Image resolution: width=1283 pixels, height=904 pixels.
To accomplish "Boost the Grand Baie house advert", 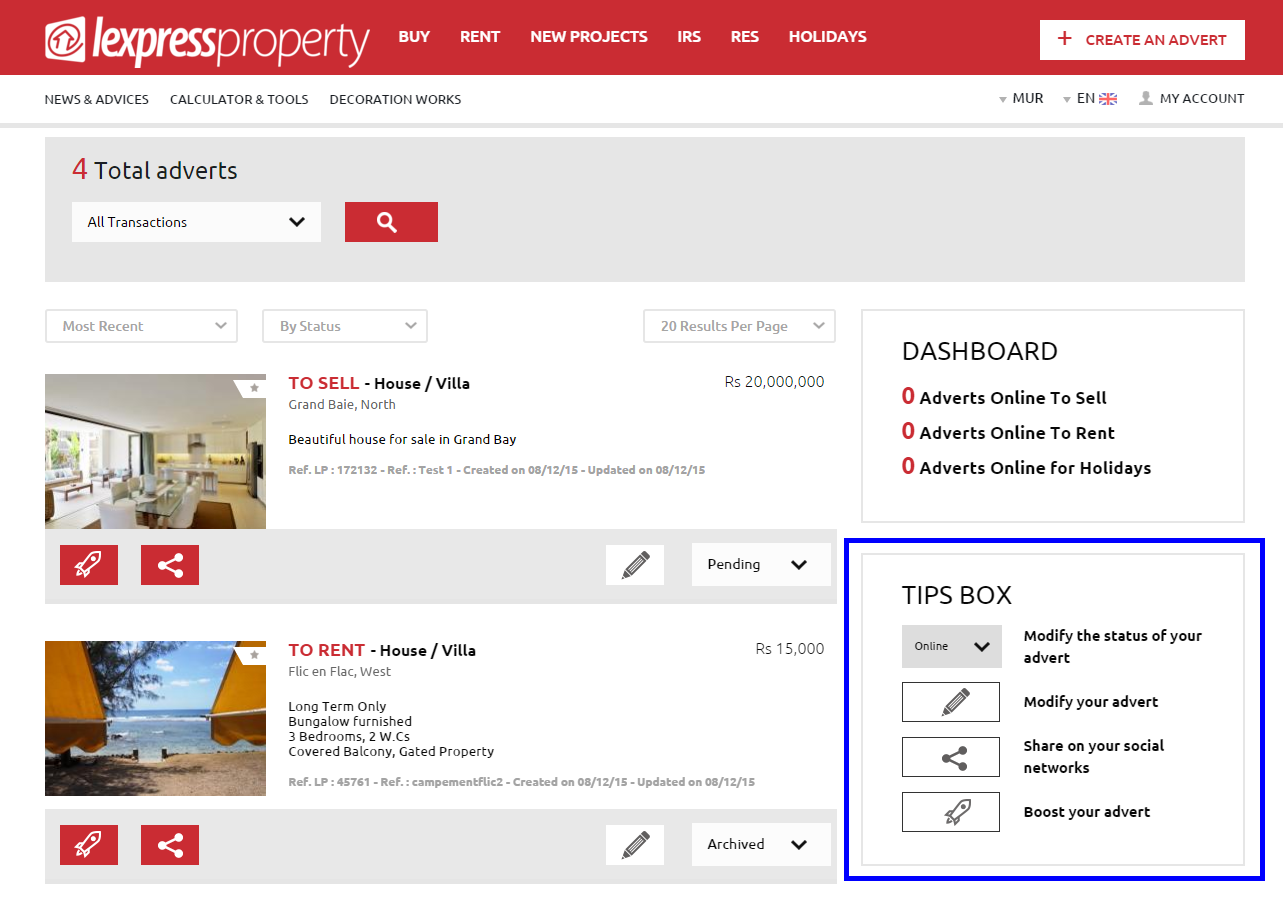I will tap(89, 565).
